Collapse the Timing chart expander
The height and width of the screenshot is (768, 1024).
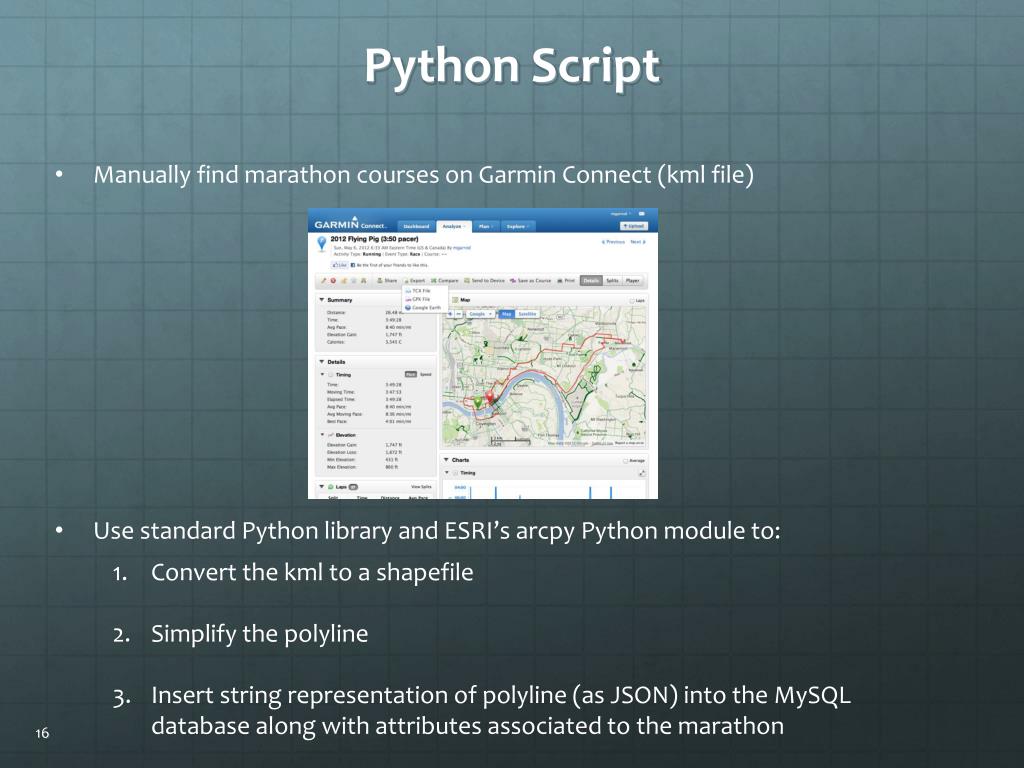447,472
